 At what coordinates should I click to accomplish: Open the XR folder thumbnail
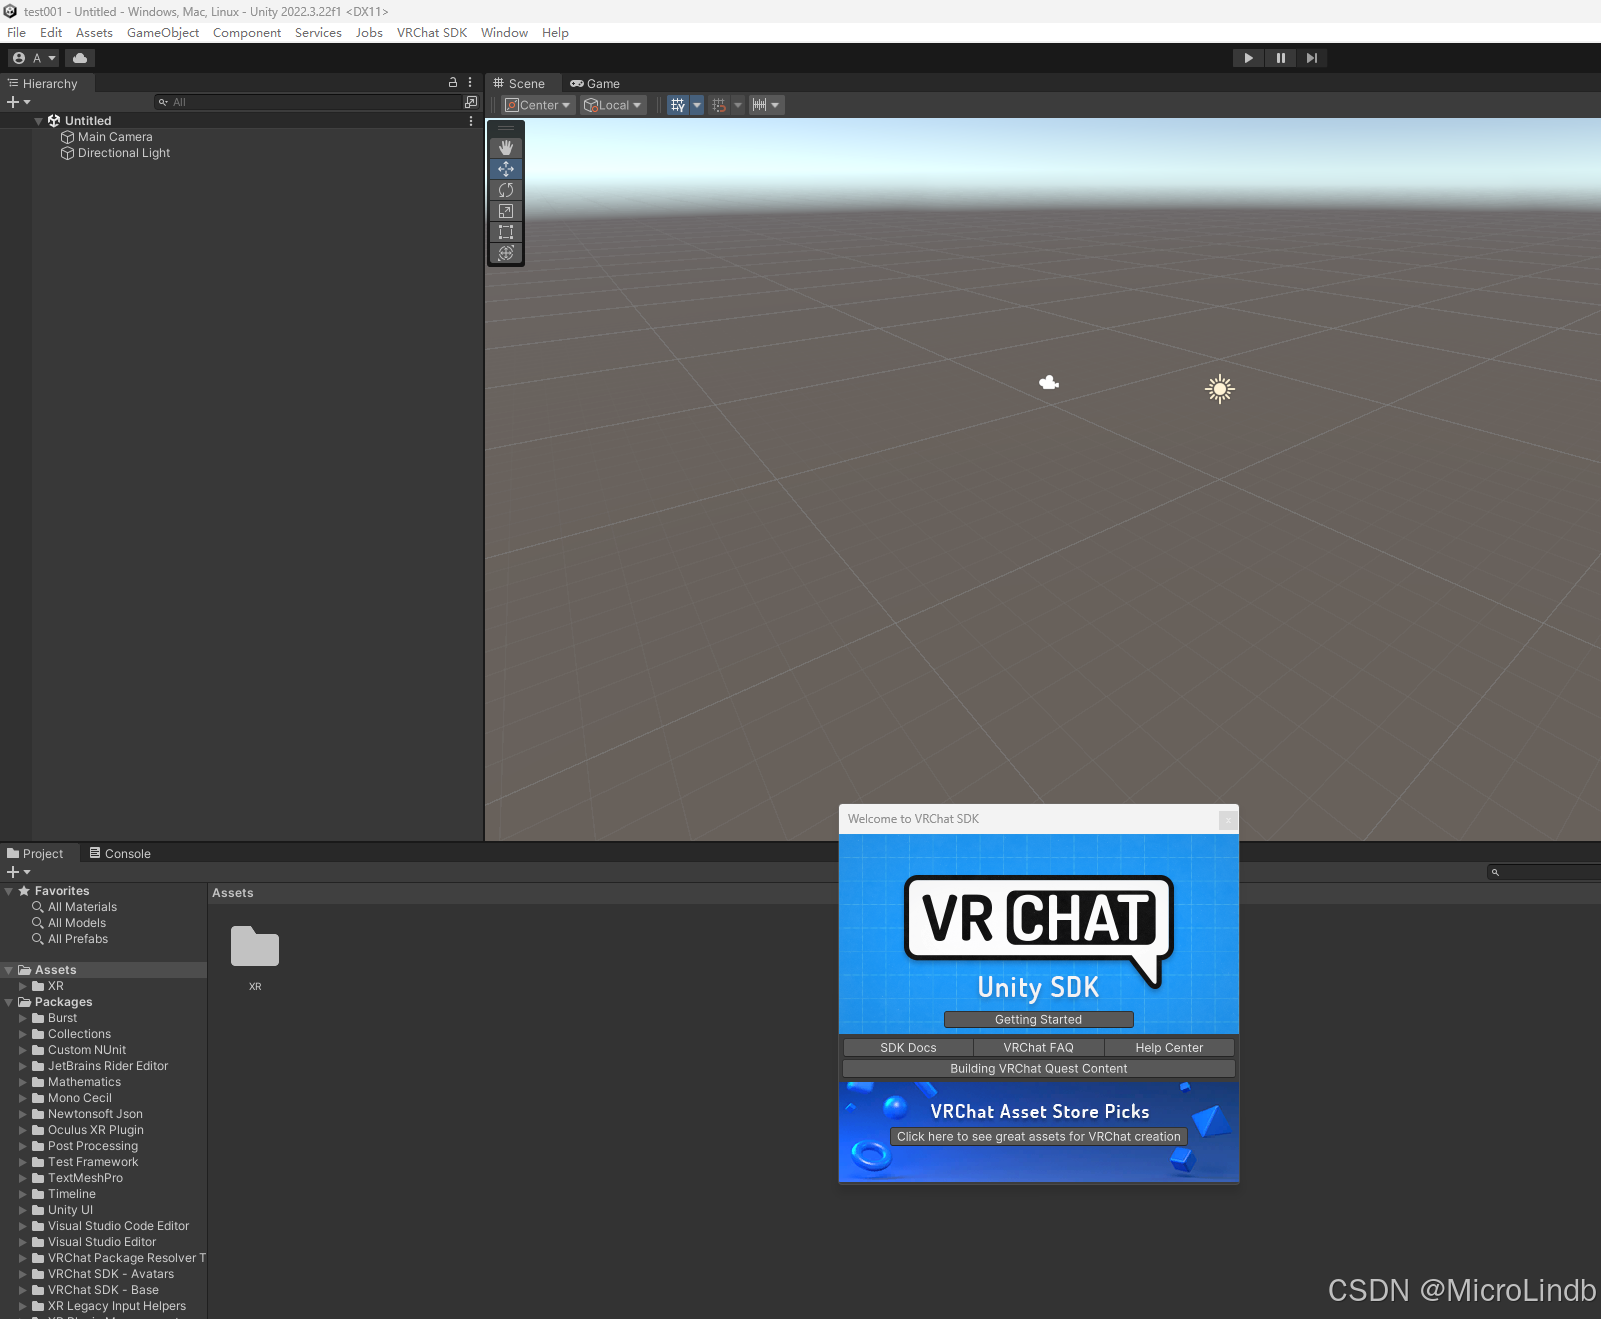[255, 947]
